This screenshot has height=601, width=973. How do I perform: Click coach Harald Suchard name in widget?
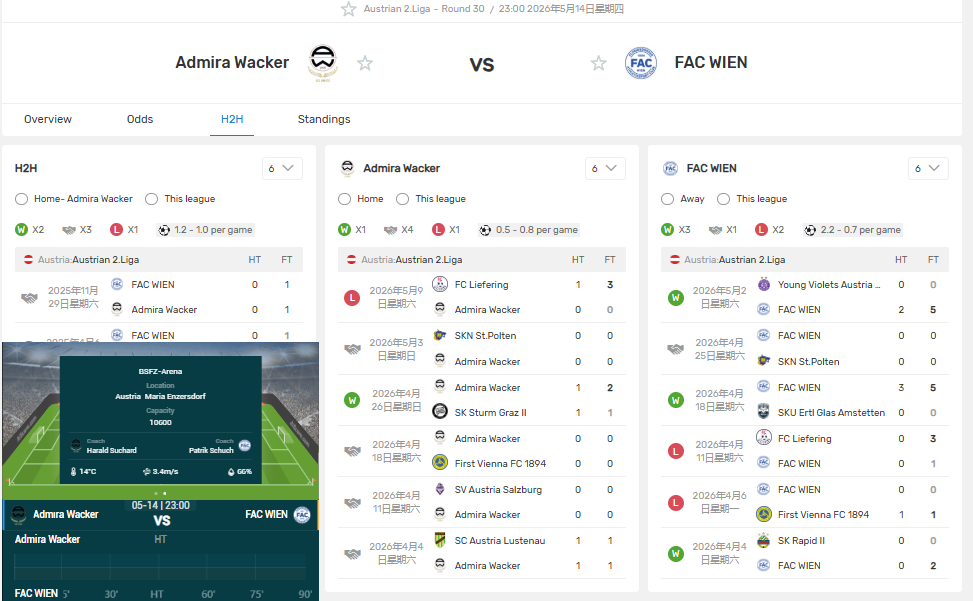[112, 450]
